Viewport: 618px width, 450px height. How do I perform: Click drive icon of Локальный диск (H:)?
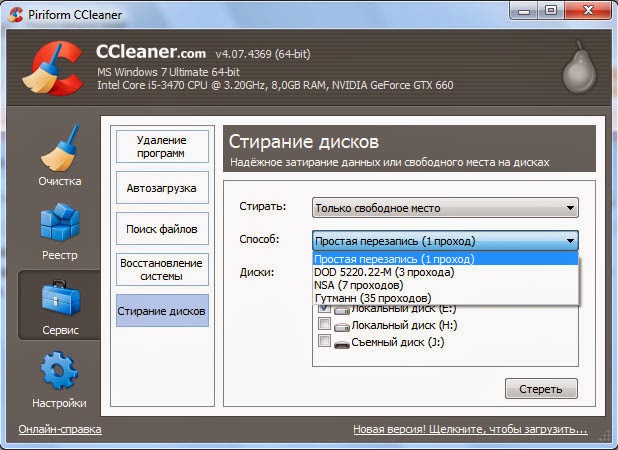[342, 326]
